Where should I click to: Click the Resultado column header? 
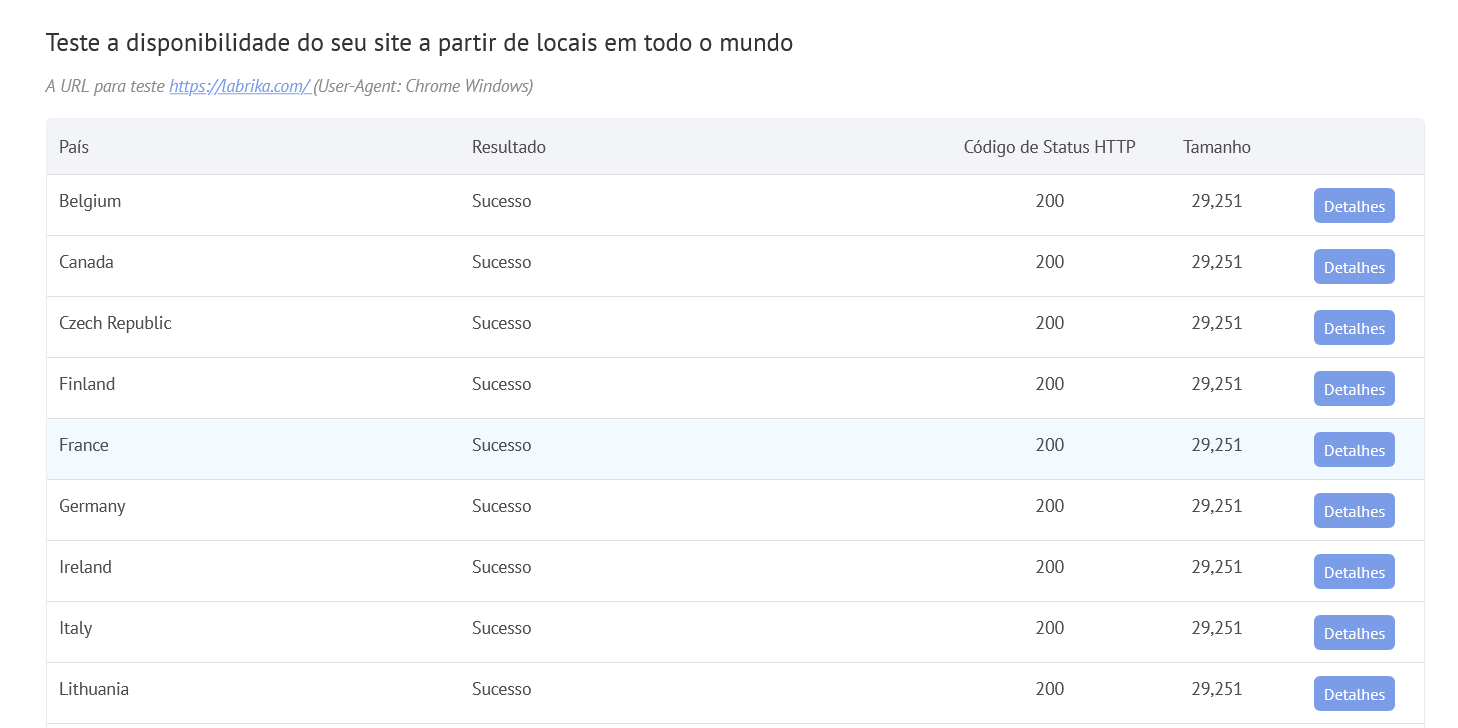508,146
